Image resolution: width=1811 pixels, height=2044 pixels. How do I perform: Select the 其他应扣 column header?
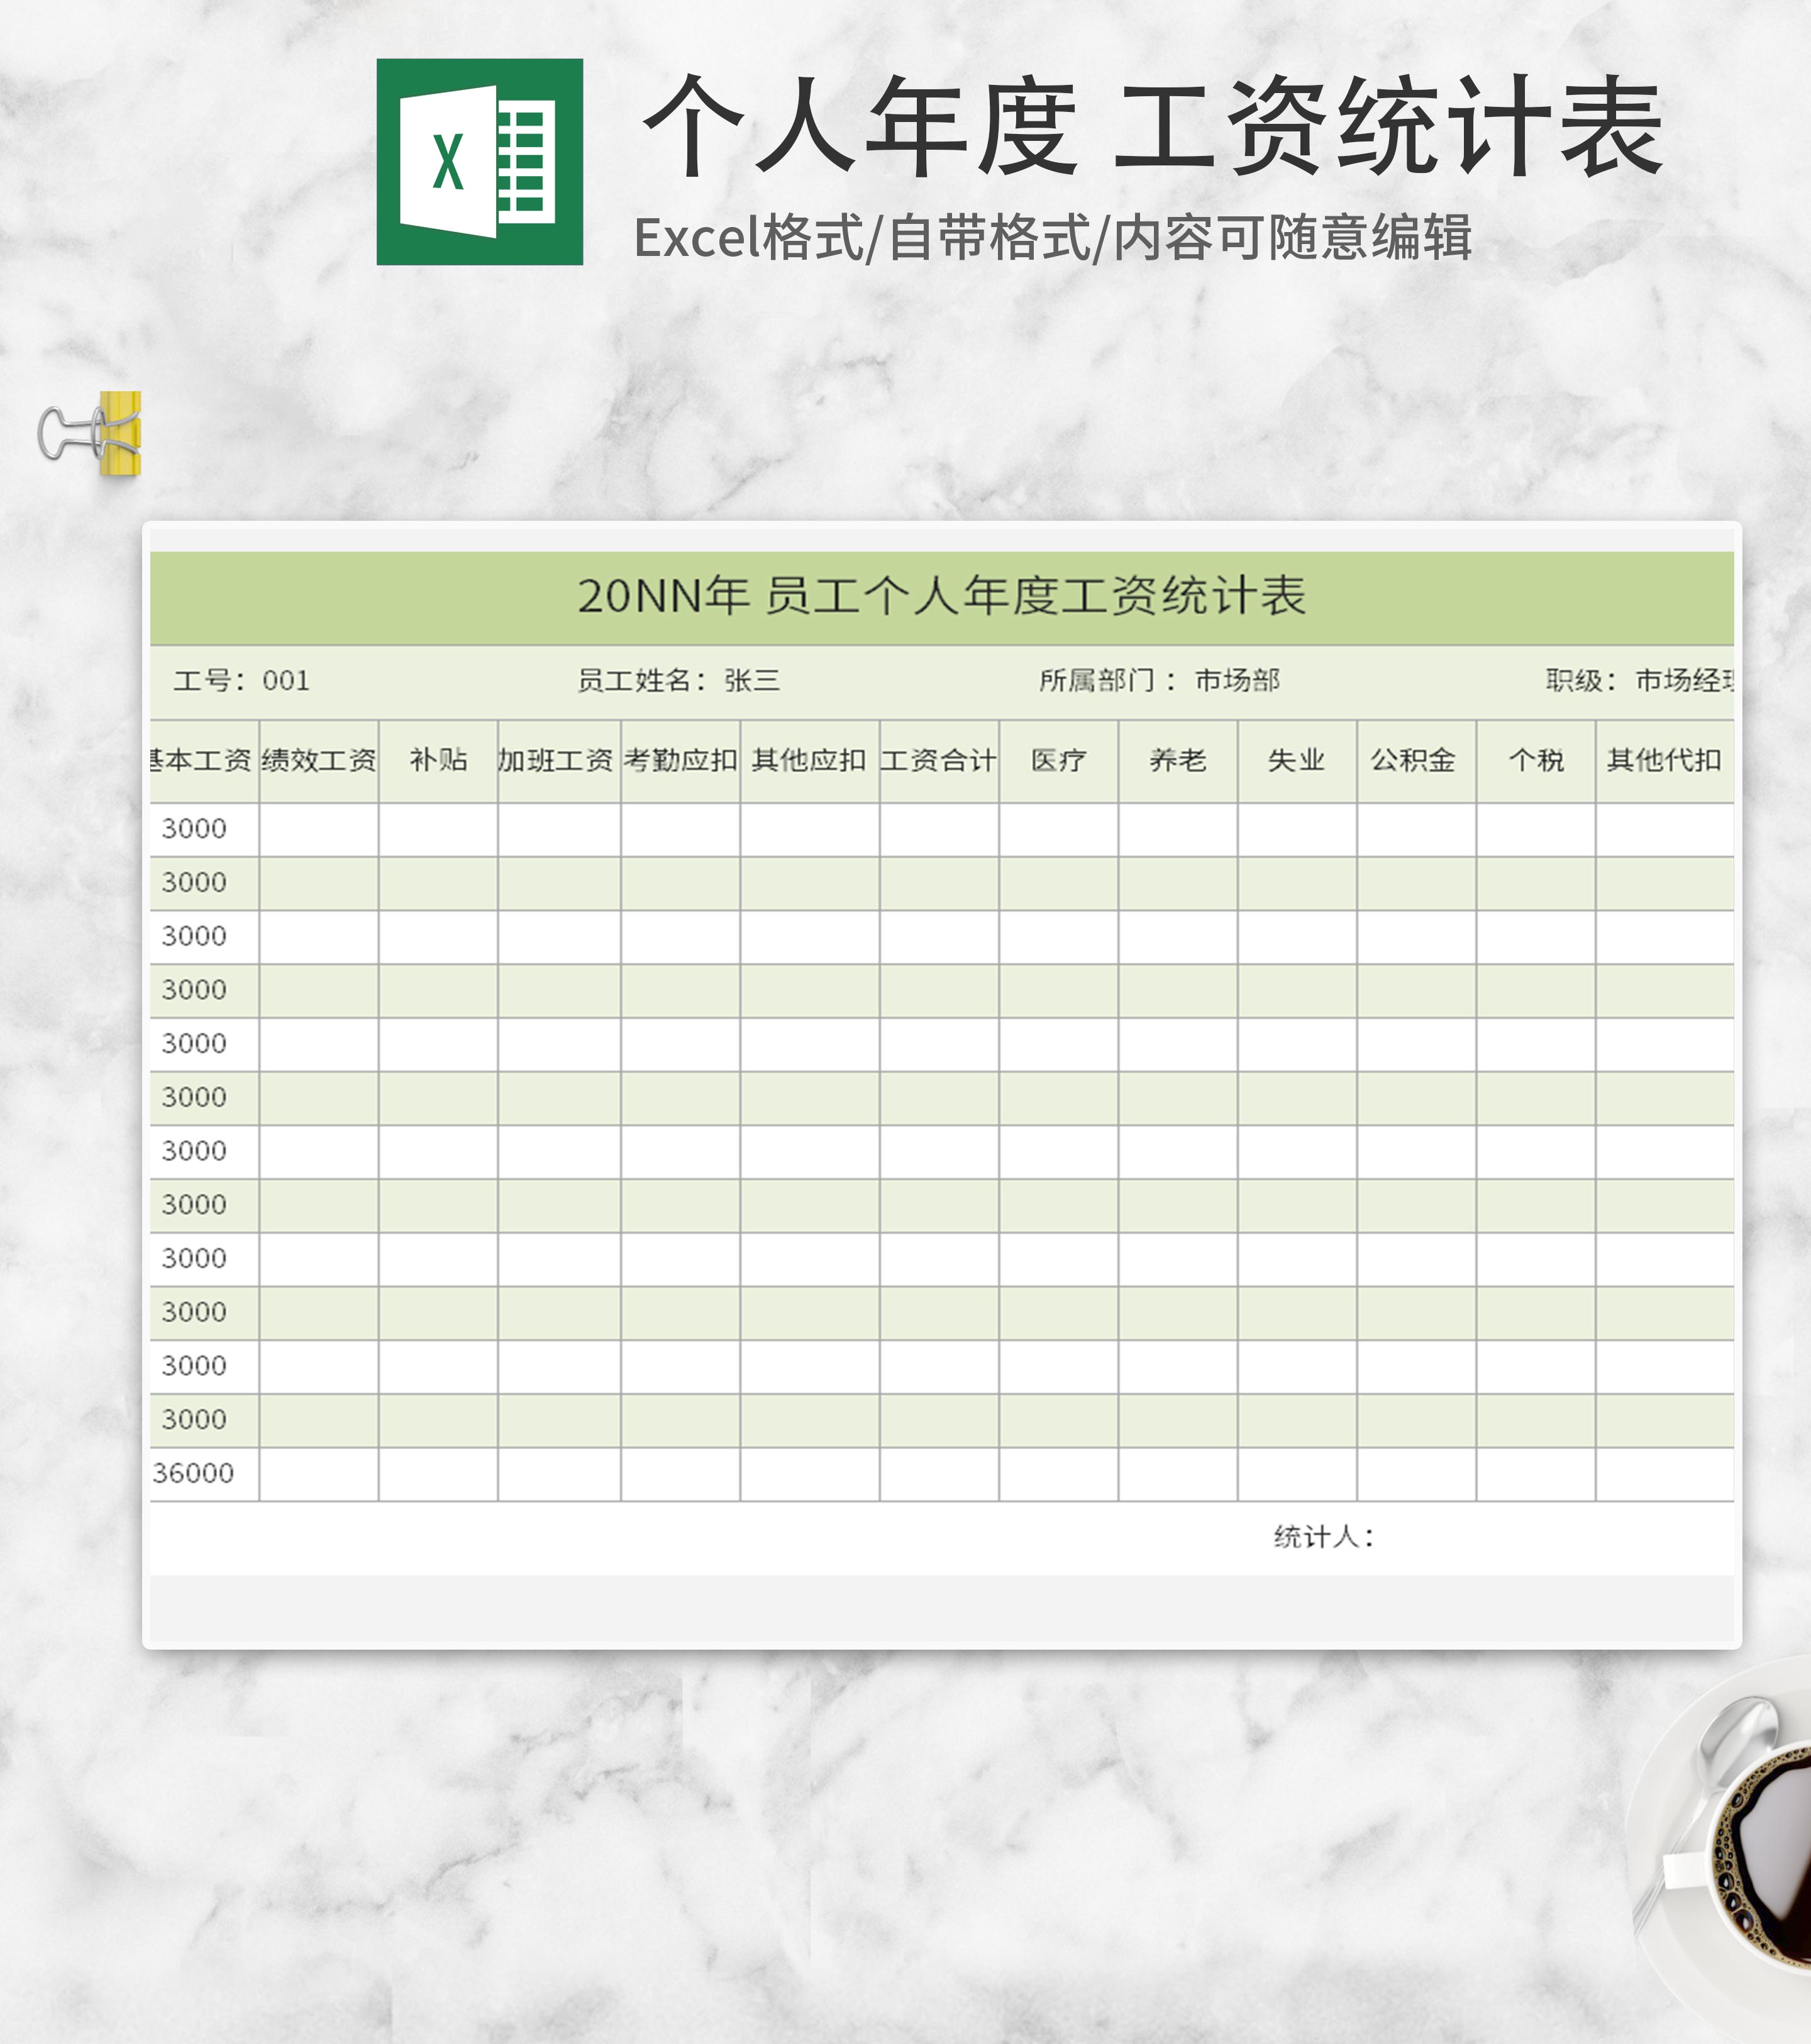point(809,761)
